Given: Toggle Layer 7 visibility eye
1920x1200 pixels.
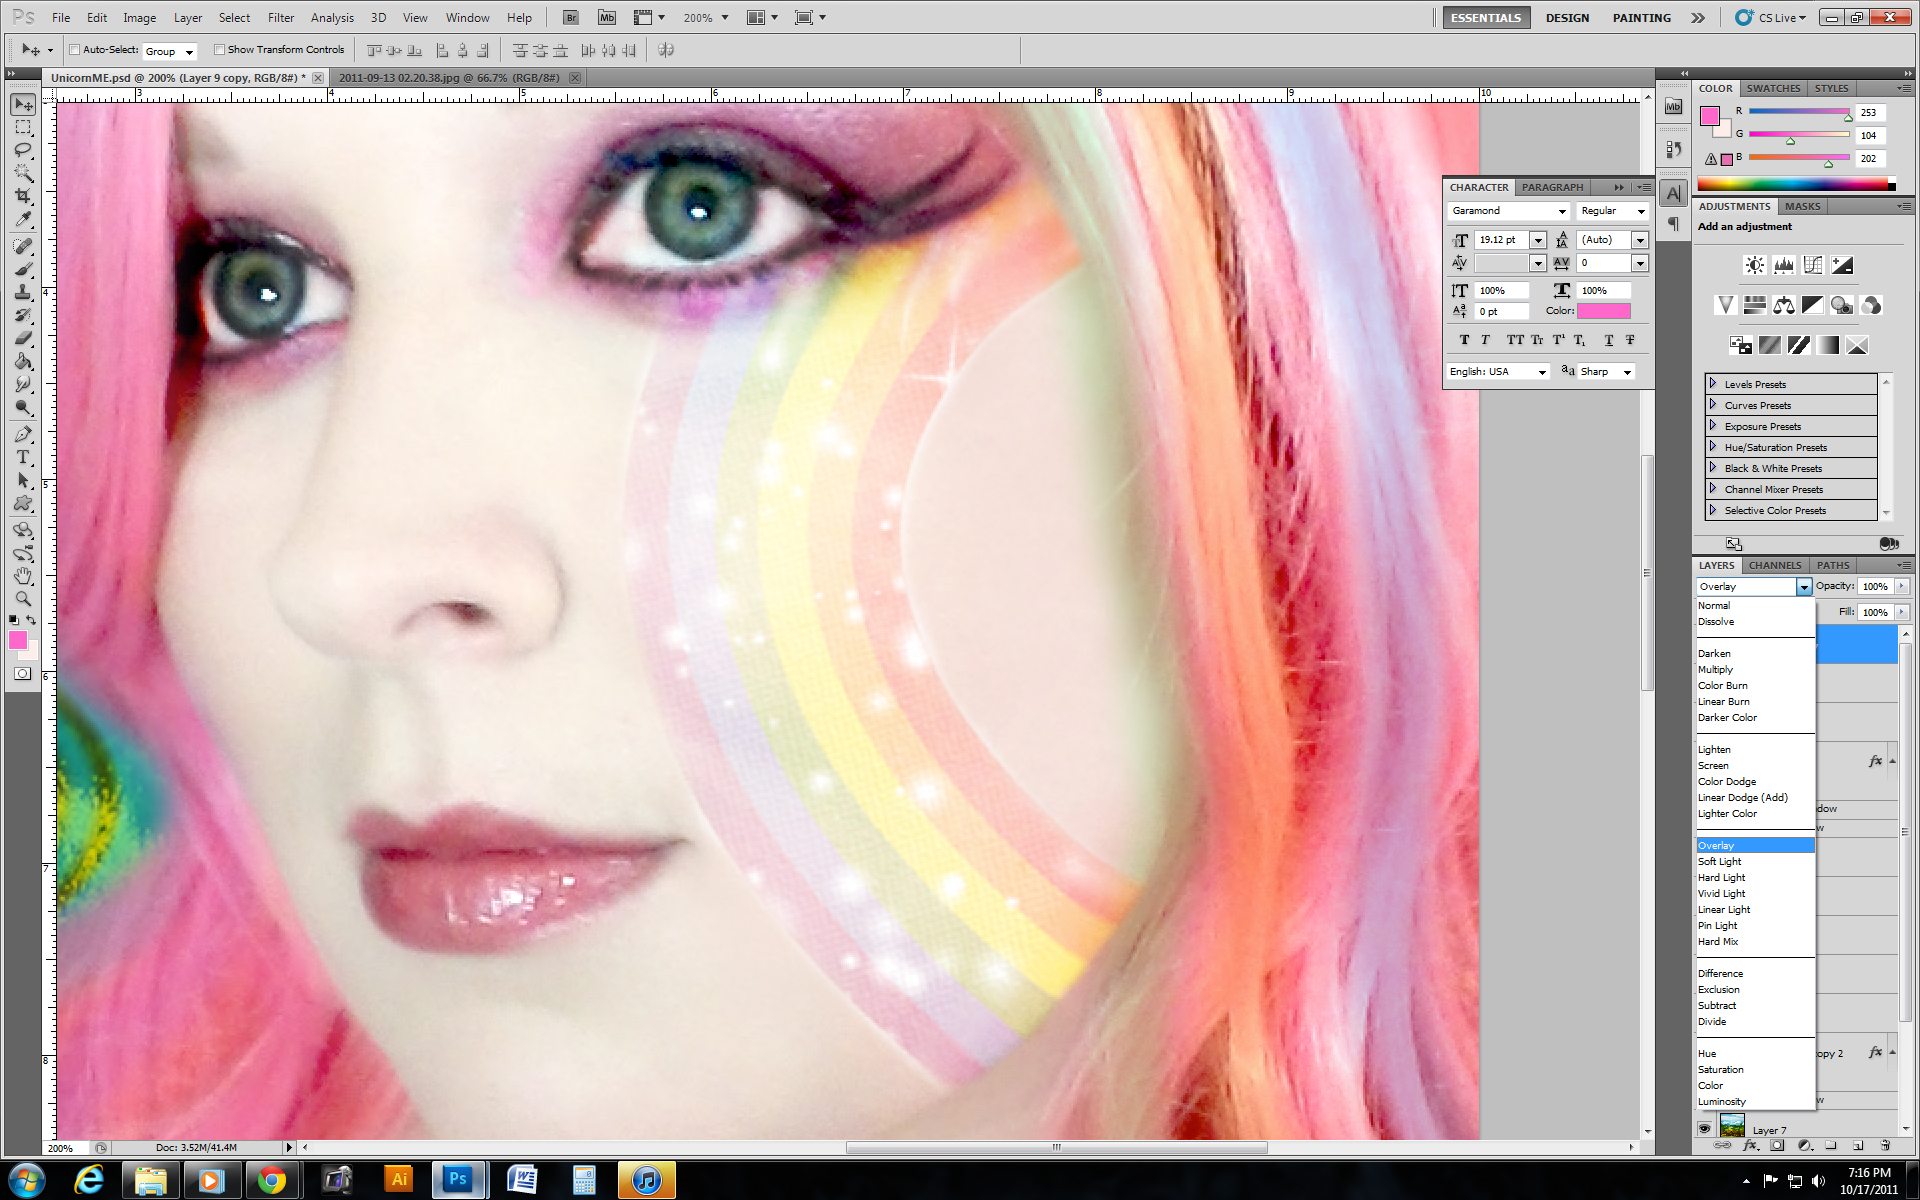Looking at the screenshot, I should pos(1704,1129).
